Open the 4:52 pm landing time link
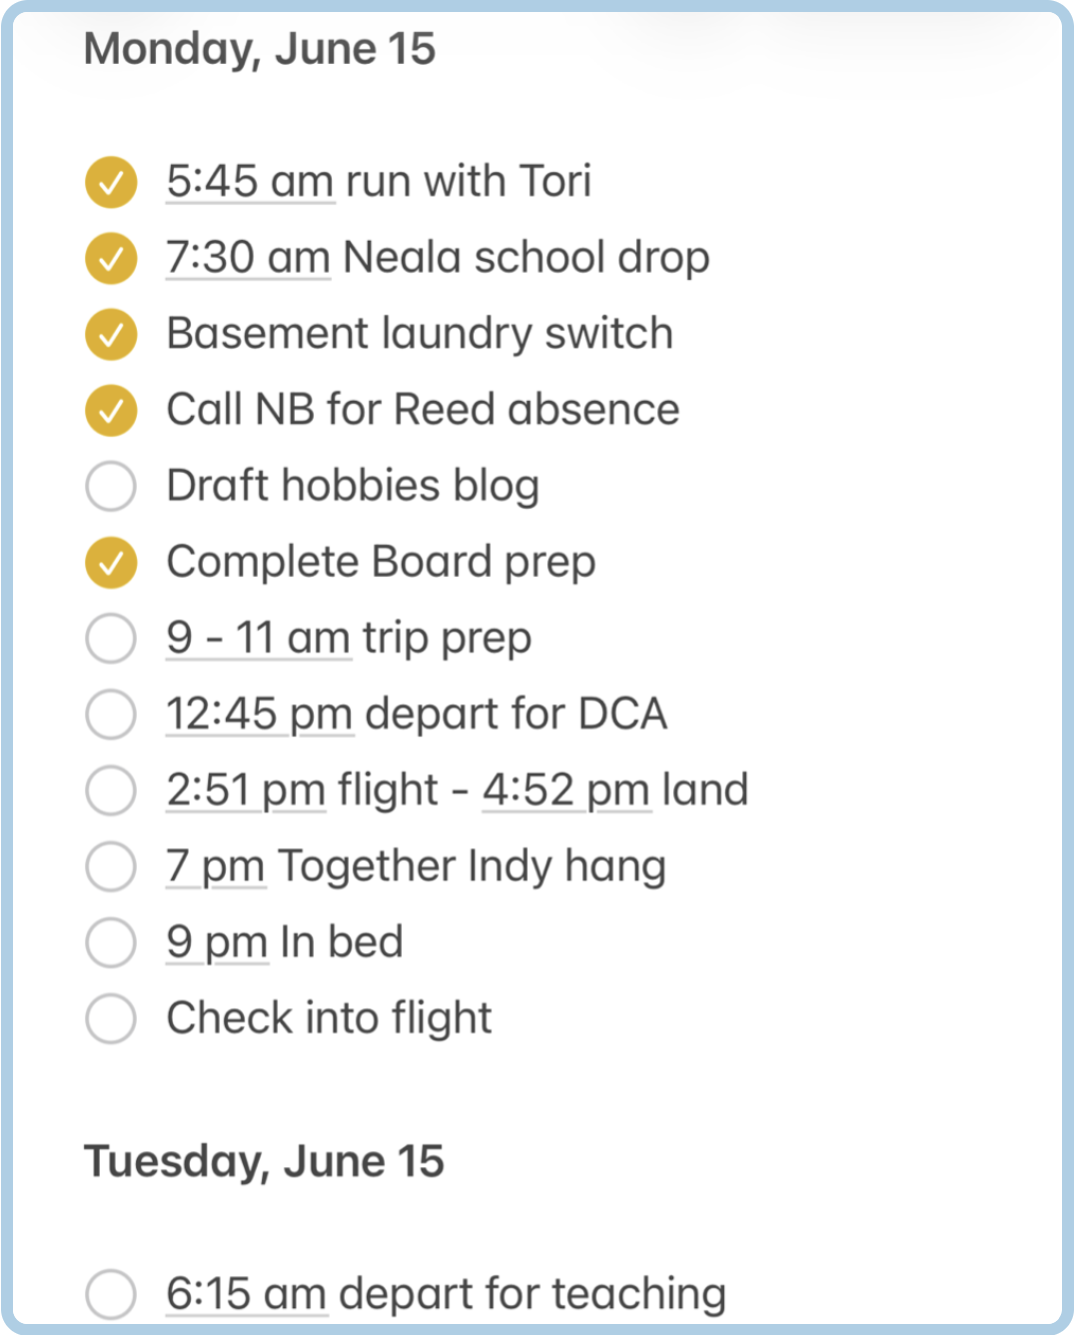 pyautogui.click(x=567, y=790)
